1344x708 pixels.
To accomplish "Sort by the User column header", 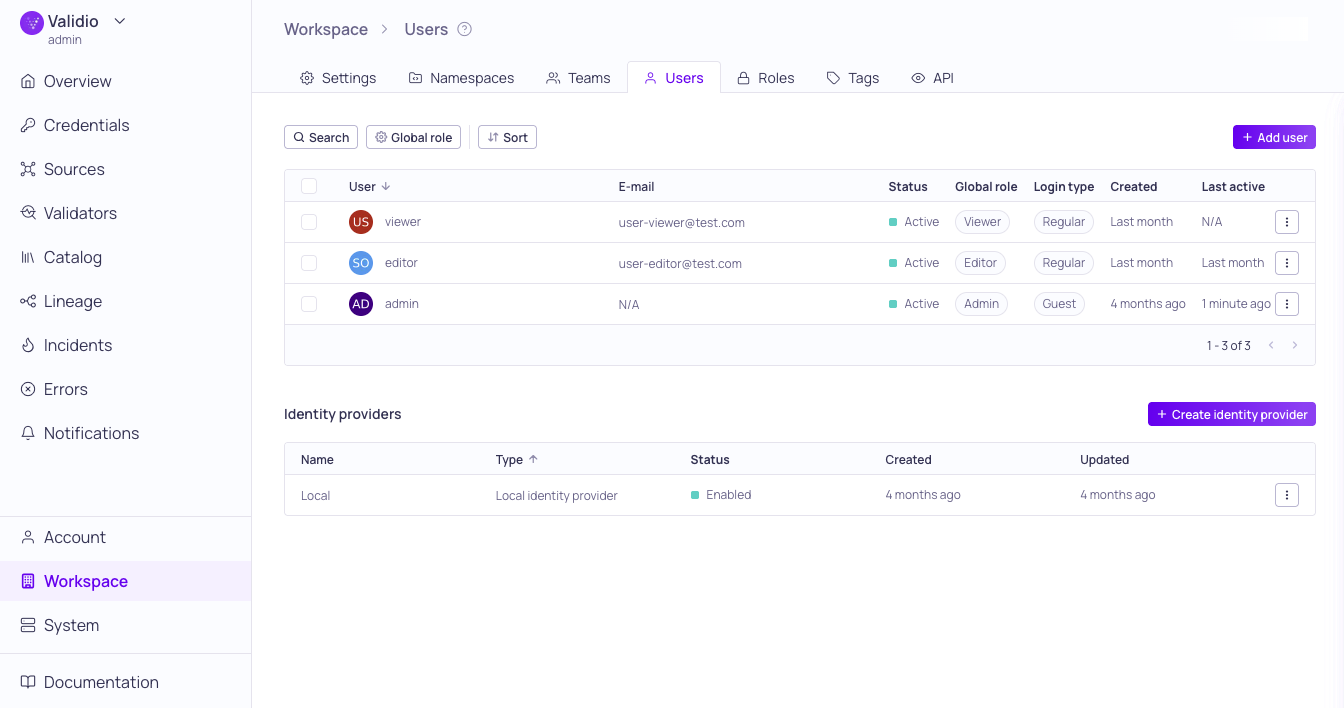I will click(x=369, y=186).
